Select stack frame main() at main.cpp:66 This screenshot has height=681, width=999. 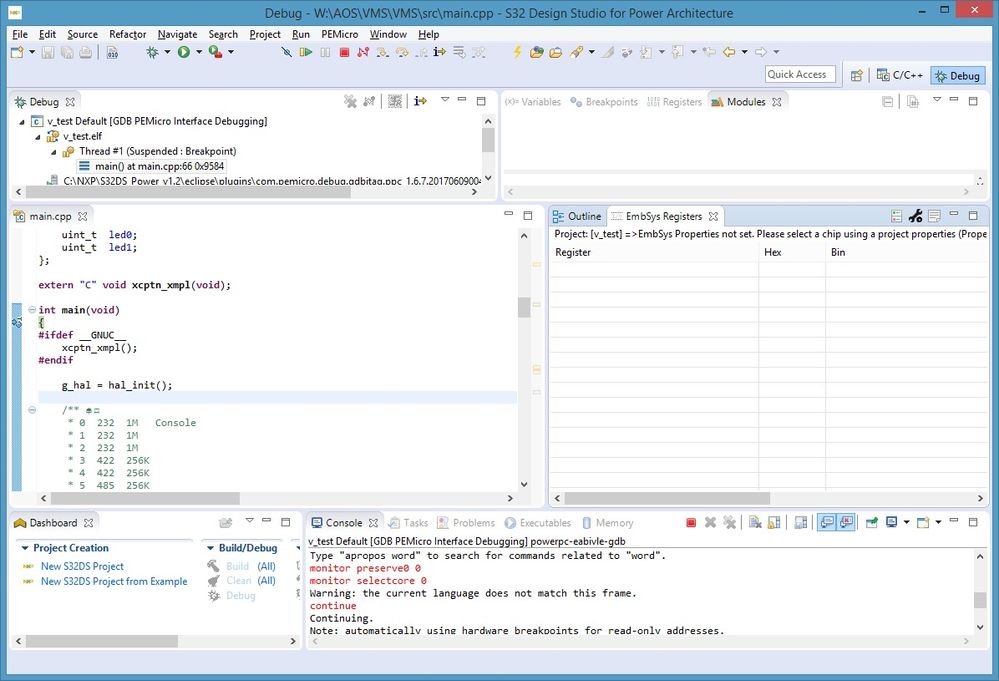152,166
